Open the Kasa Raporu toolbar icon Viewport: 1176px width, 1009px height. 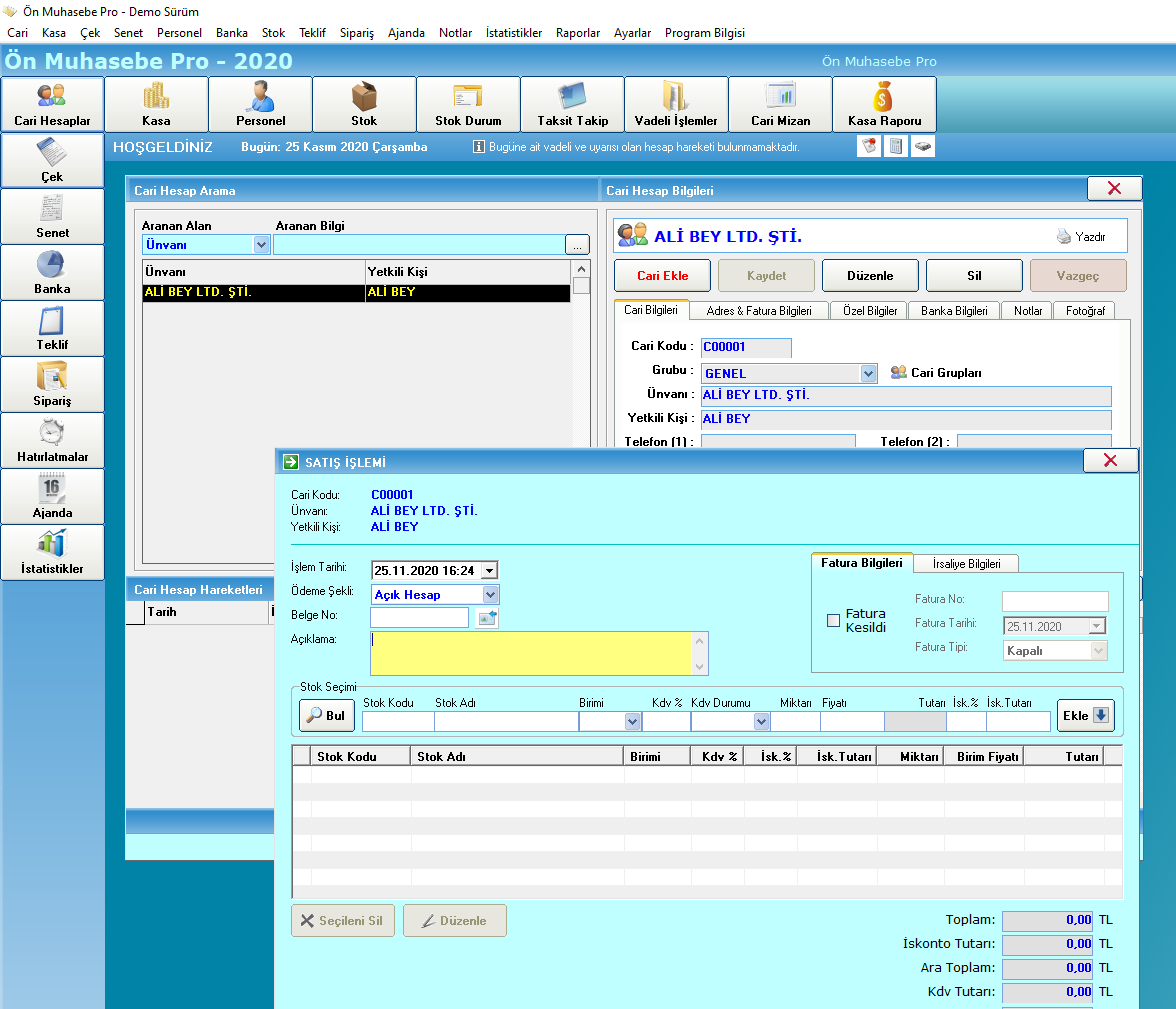pyautogui.click(x=884, y=104)
